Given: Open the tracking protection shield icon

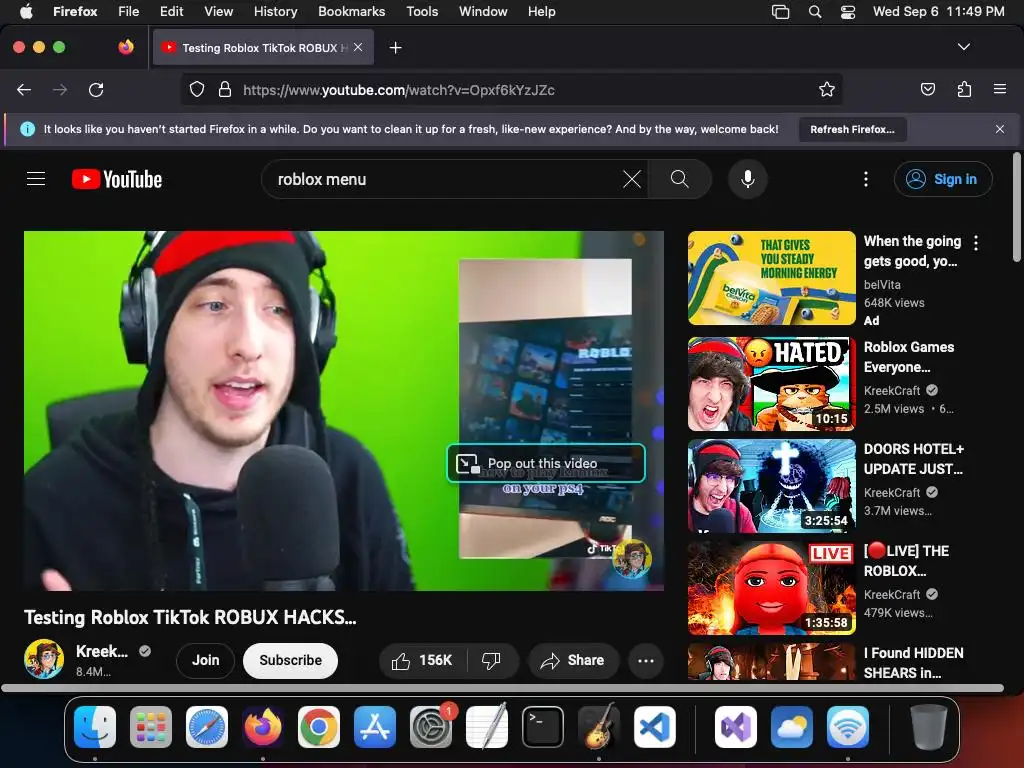Looking at the screenshot, I should pos(197,89).
